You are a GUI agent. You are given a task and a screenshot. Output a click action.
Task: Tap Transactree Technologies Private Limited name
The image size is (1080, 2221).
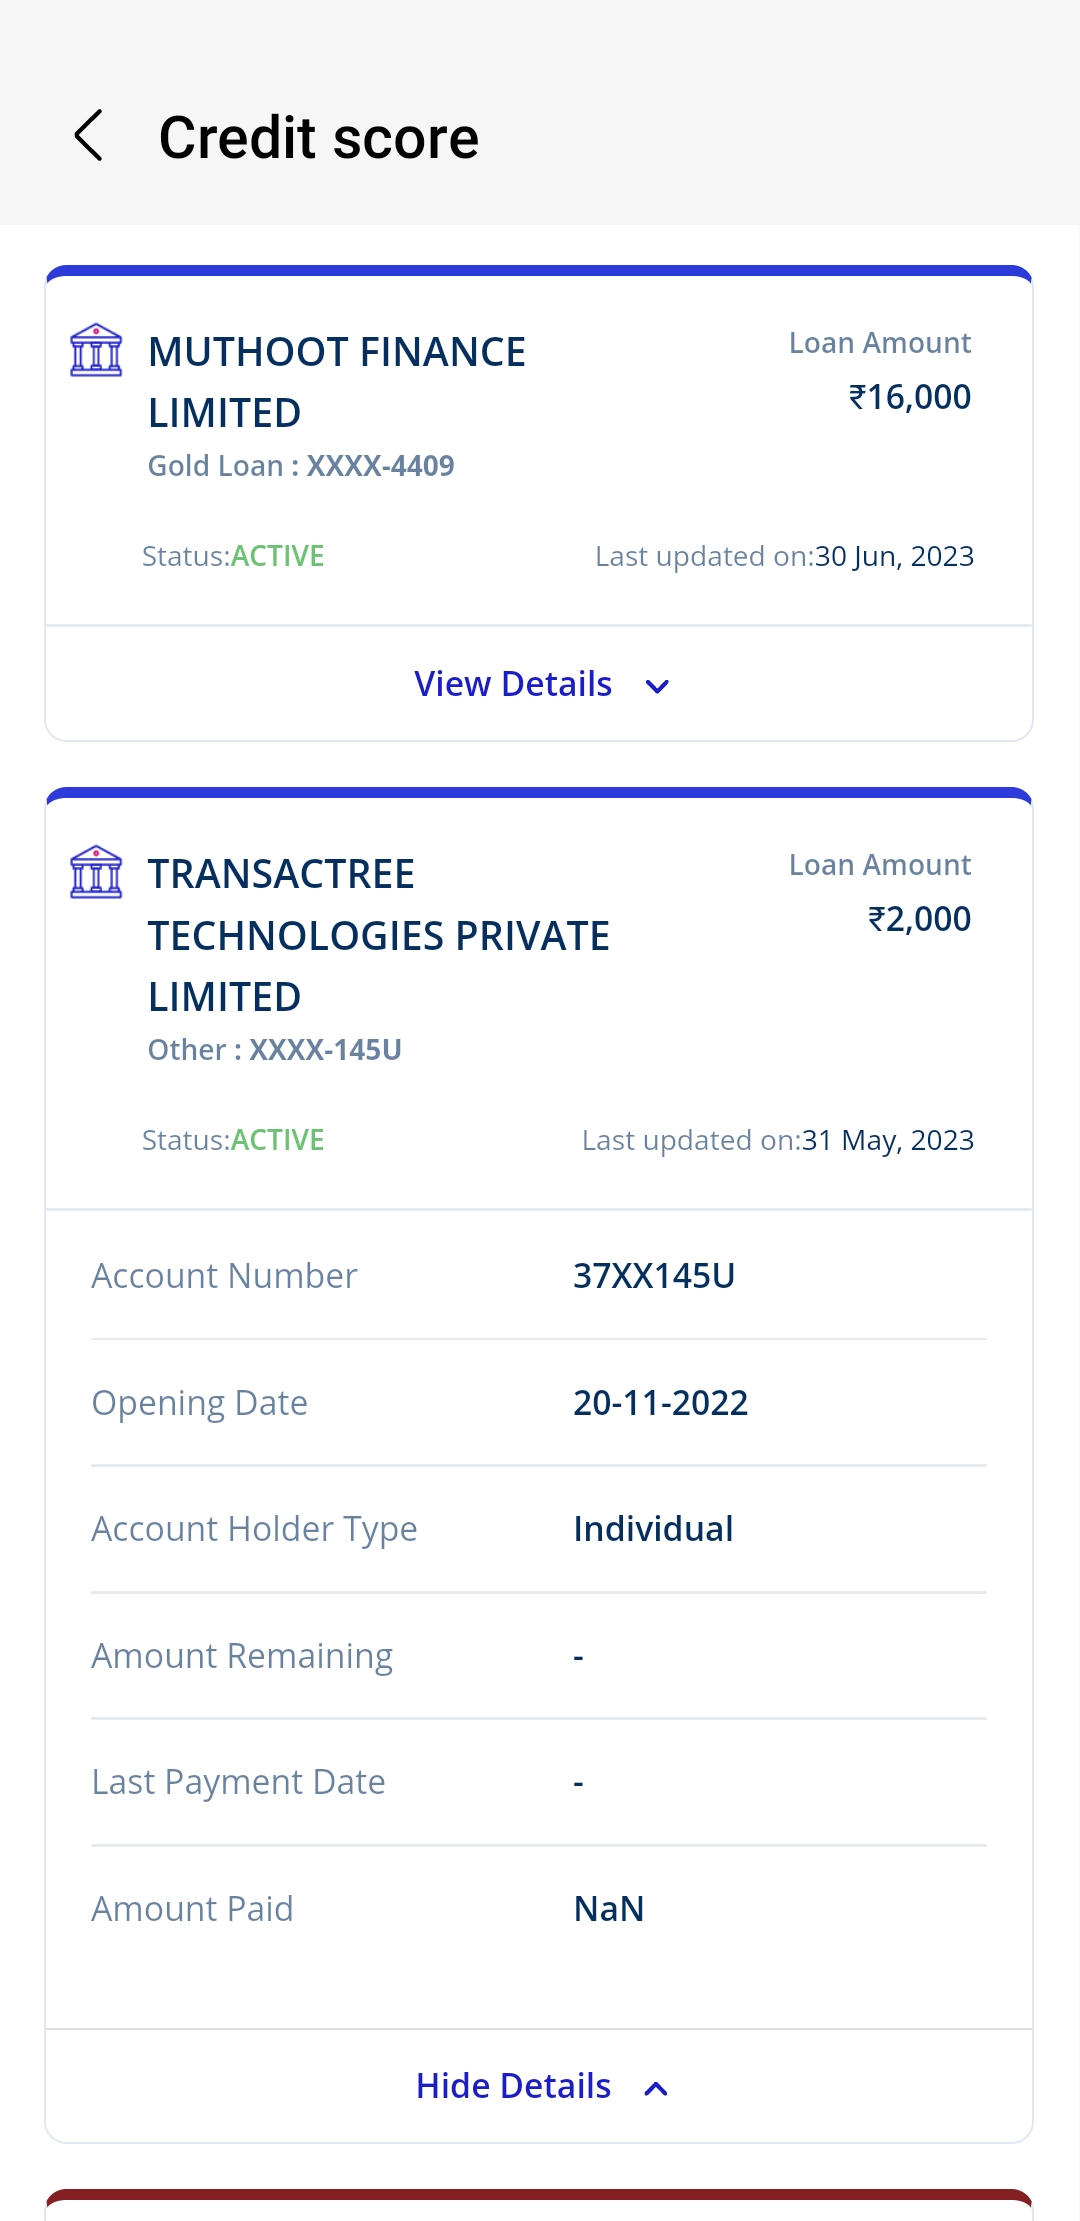click(378, 935)
